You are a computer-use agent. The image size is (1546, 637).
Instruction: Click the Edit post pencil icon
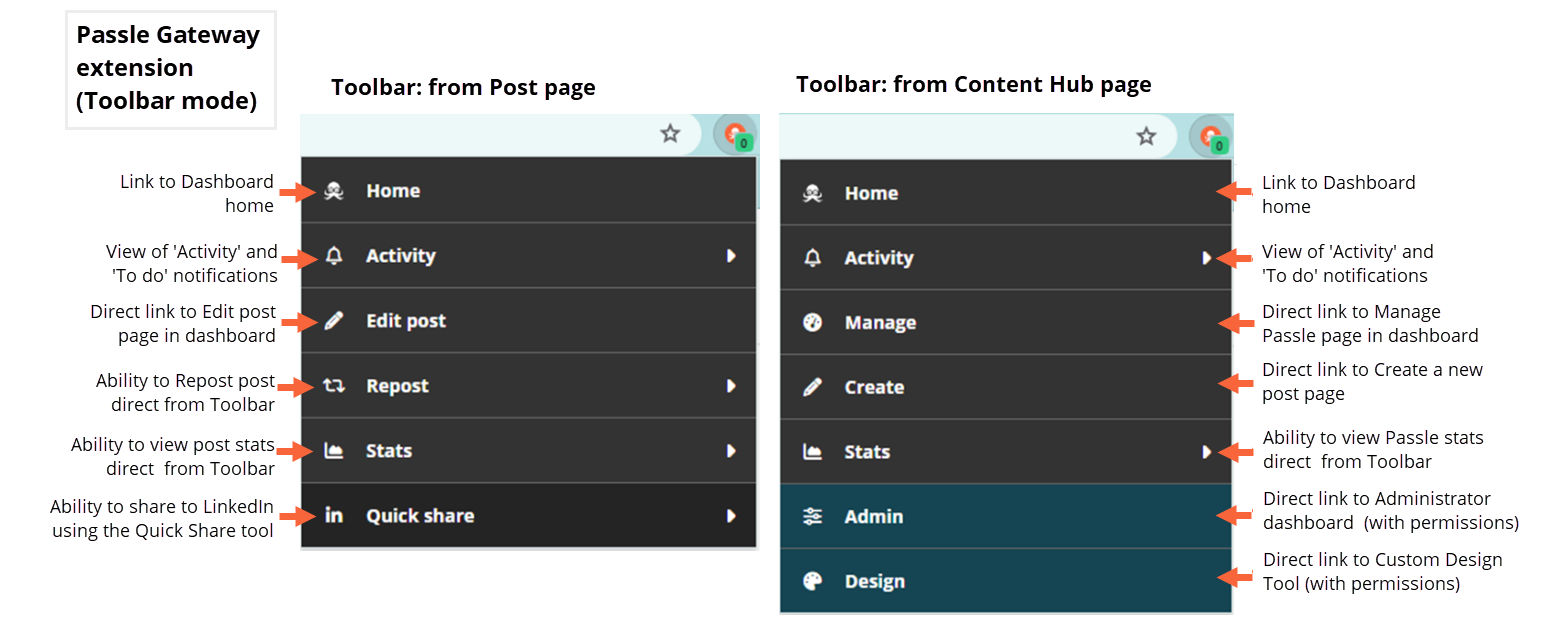334,321
